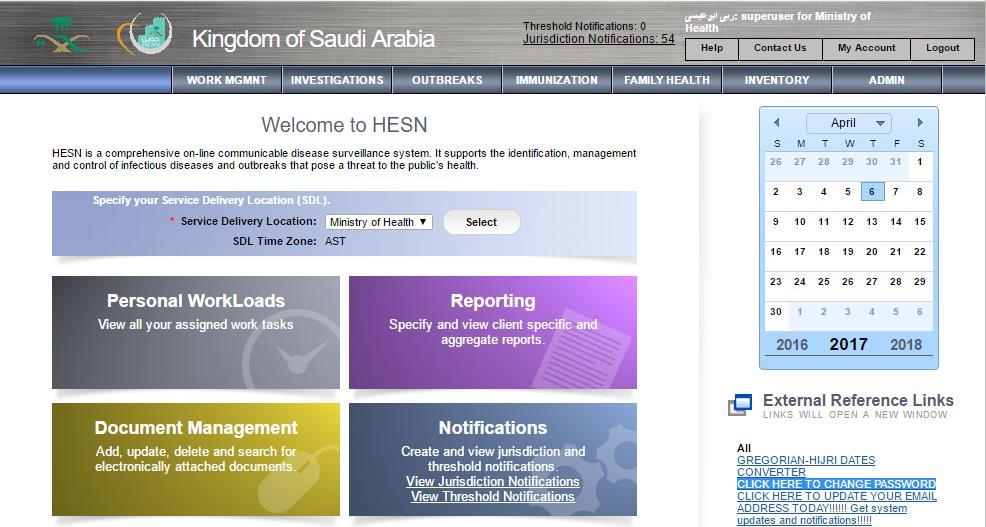Click the Welcome to HESN heading
This screenshot has width=986, height=527.
[345, 125]
